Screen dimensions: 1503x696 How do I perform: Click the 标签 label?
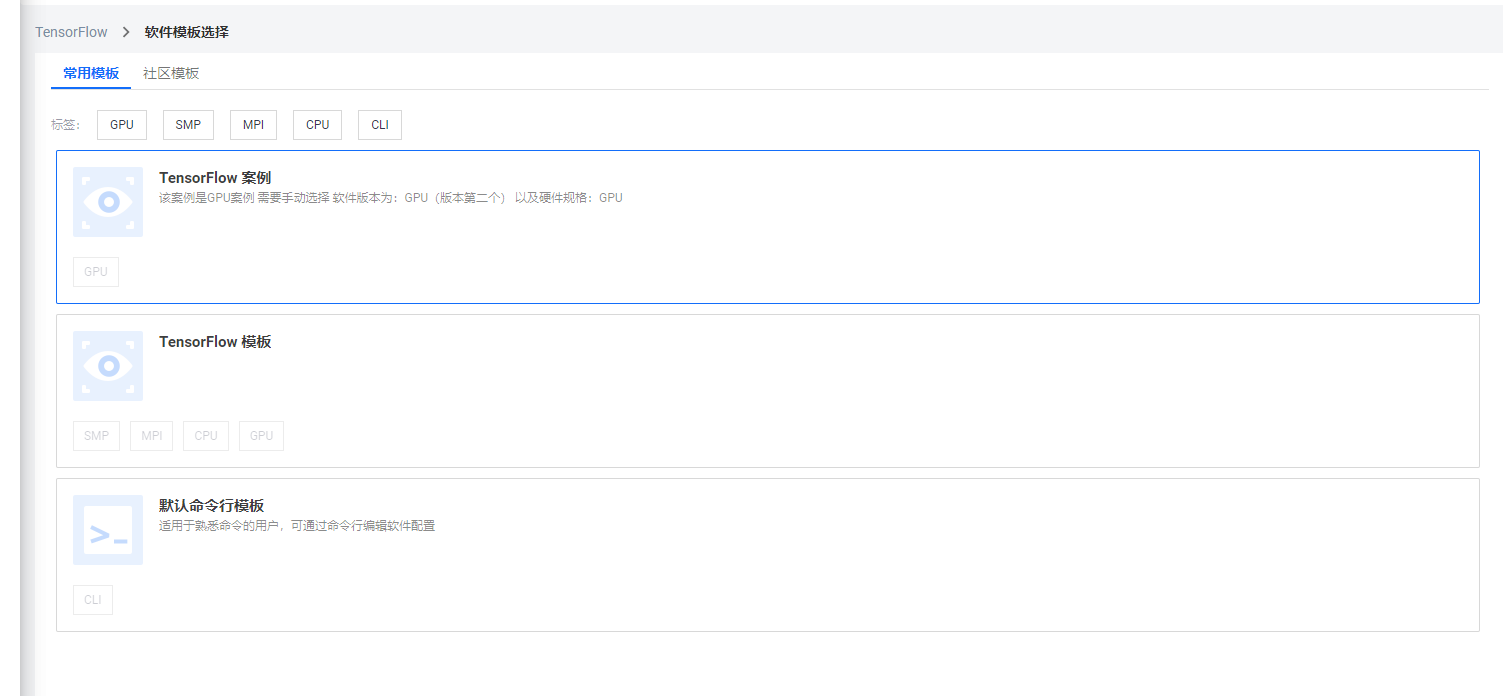(66, 125)
